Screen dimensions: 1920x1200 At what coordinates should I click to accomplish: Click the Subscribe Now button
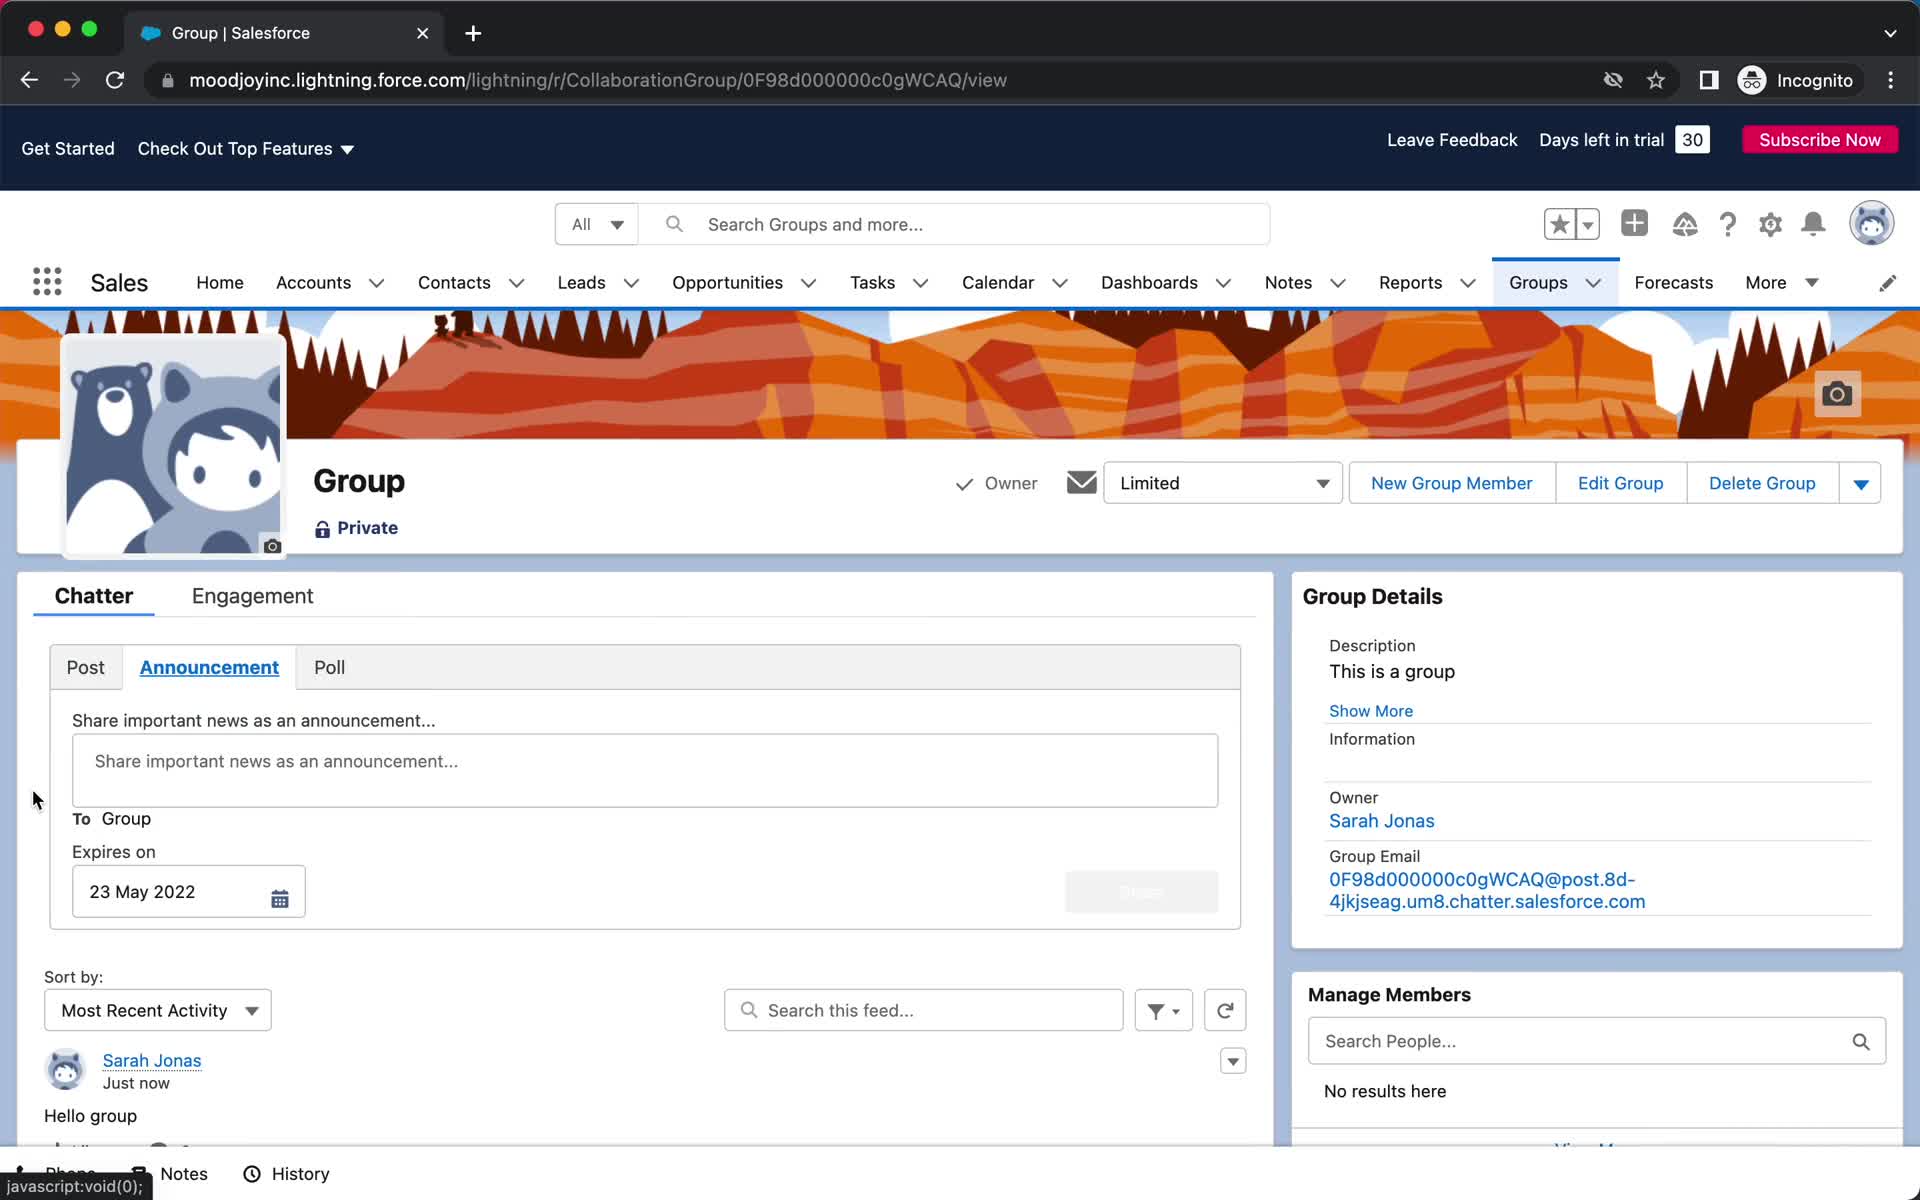[1820, 140]
